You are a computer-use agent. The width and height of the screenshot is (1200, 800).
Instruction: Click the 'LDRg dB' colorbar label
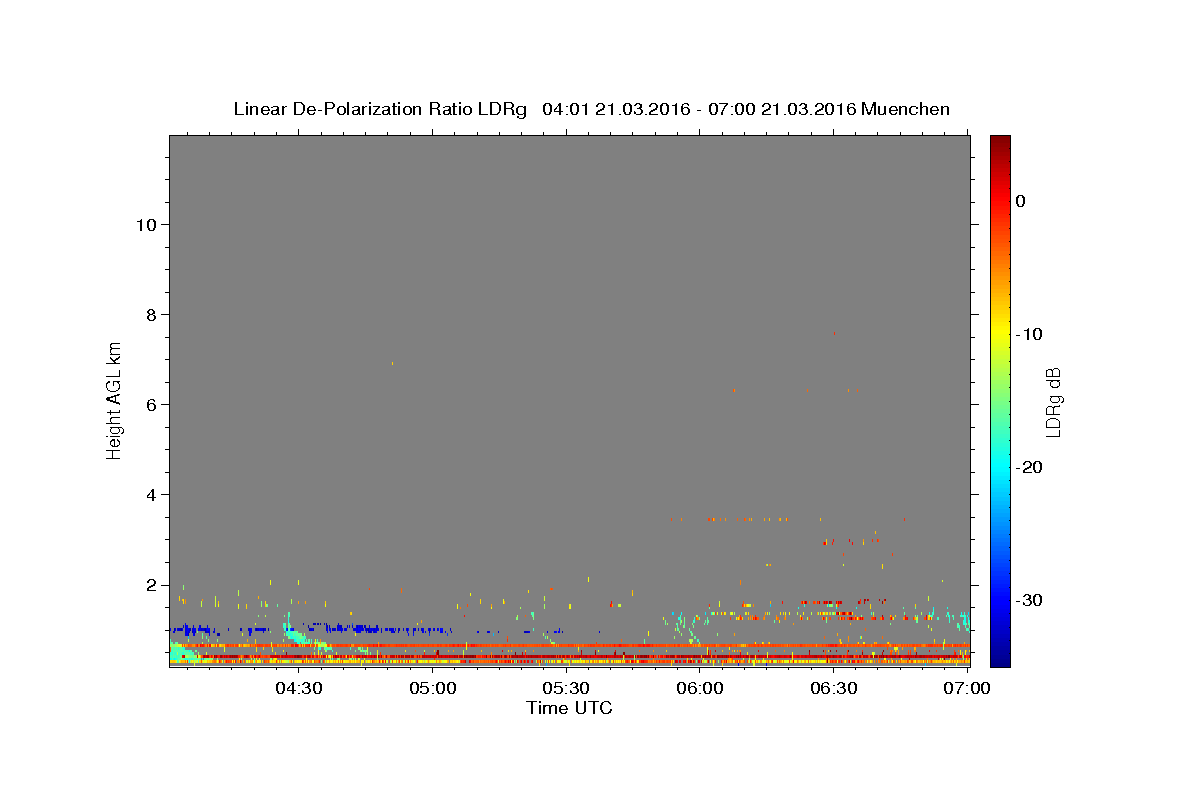coord(1052,402)
